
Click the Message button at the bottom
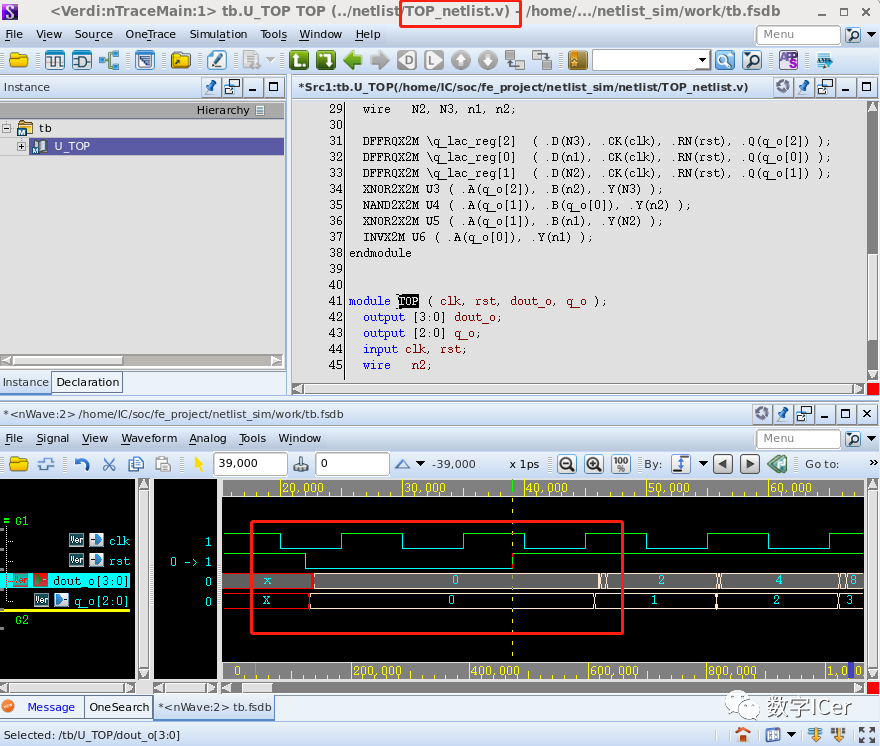tap(51, 707)
